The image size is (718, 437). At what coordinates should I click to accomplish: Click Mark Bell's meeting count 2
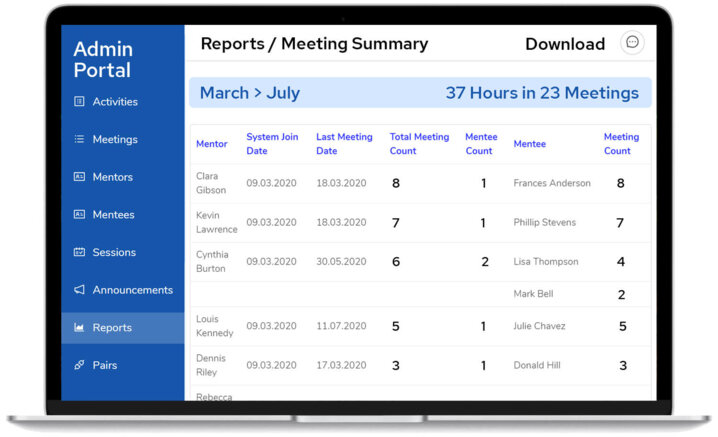click(x=621, y=295)
